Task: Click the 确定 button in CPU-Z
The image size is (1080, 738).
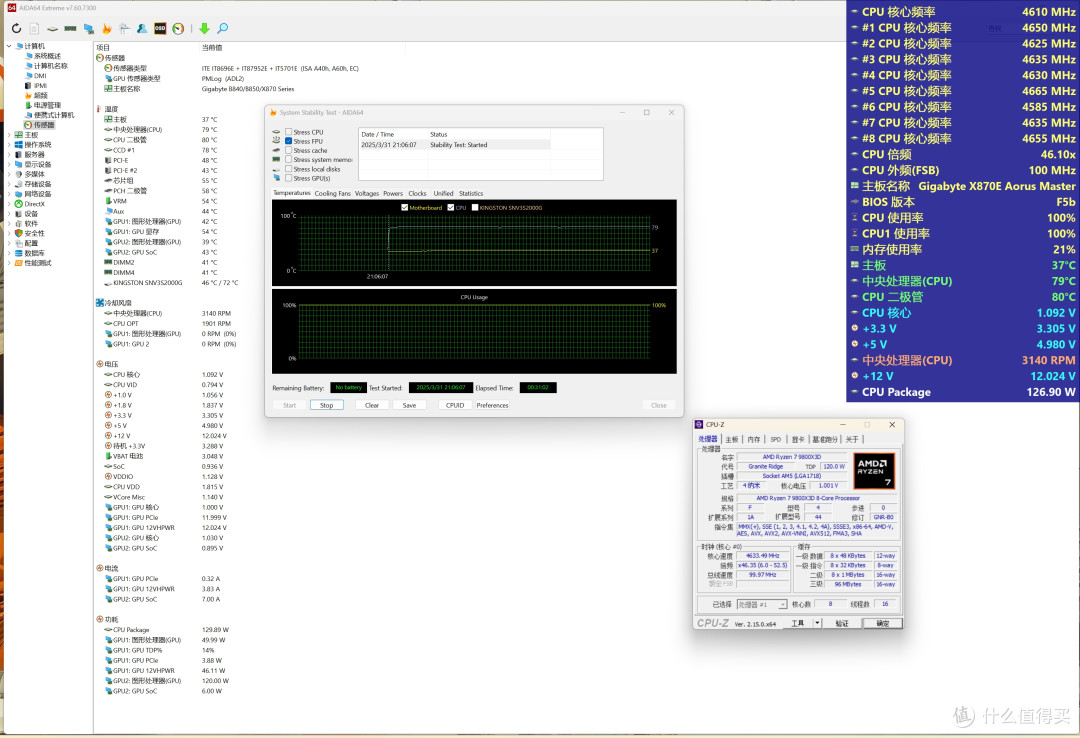Action: (882, 623)
